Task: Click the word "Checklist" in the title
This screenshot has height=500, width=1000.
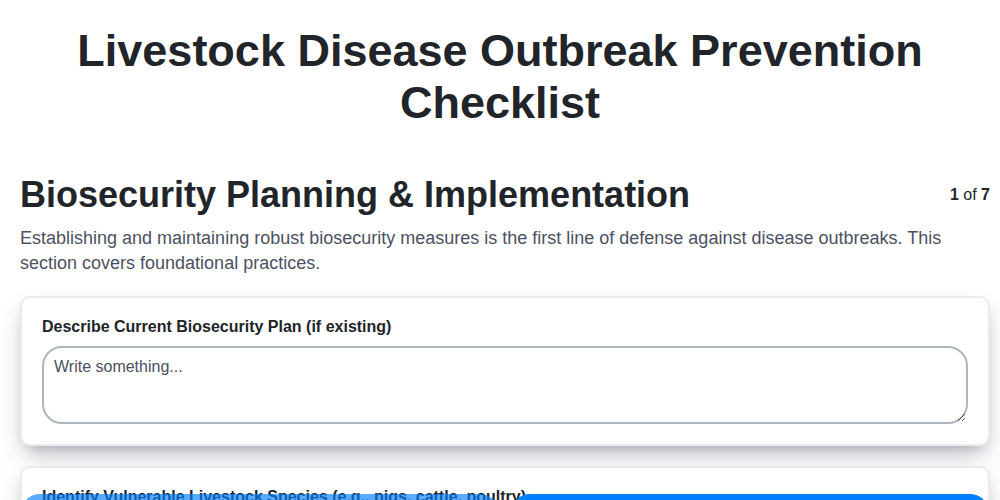Action: [500, 103]
